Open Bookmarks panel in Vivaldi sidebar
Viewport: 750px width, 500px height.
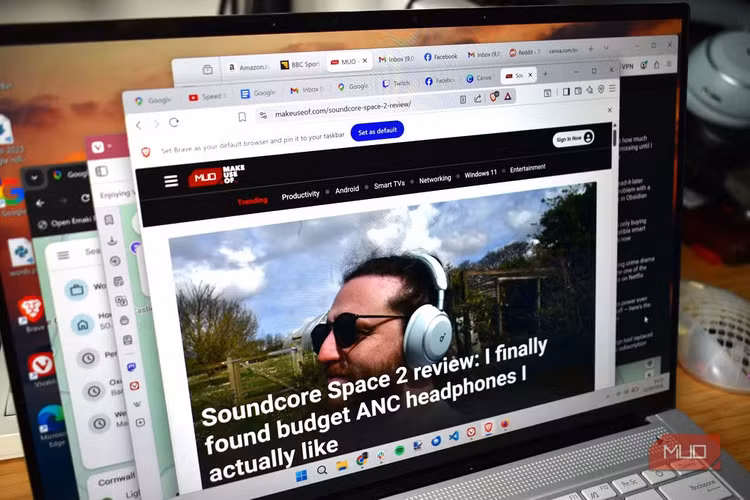[x=110, y=220]
